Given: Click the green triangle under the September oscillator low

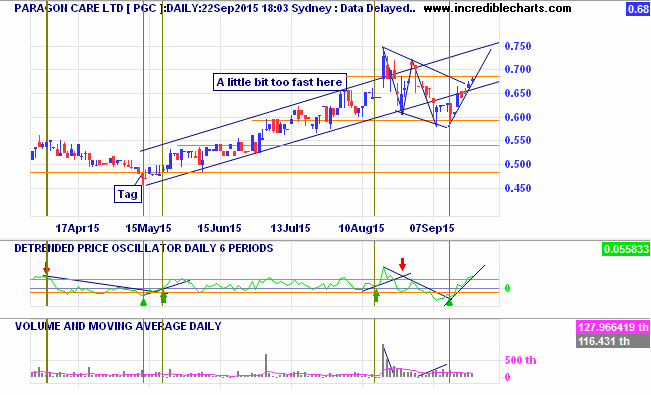Looking at the screenshot, I should 449,302.
